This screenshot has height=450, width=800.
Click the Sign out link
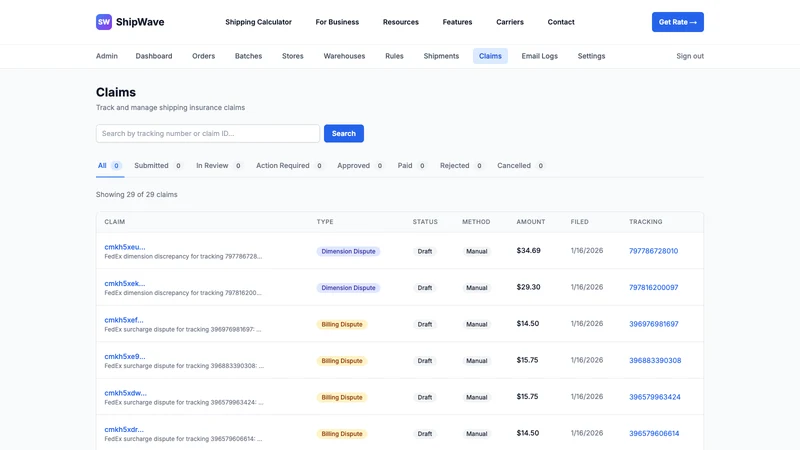[690, 56]
